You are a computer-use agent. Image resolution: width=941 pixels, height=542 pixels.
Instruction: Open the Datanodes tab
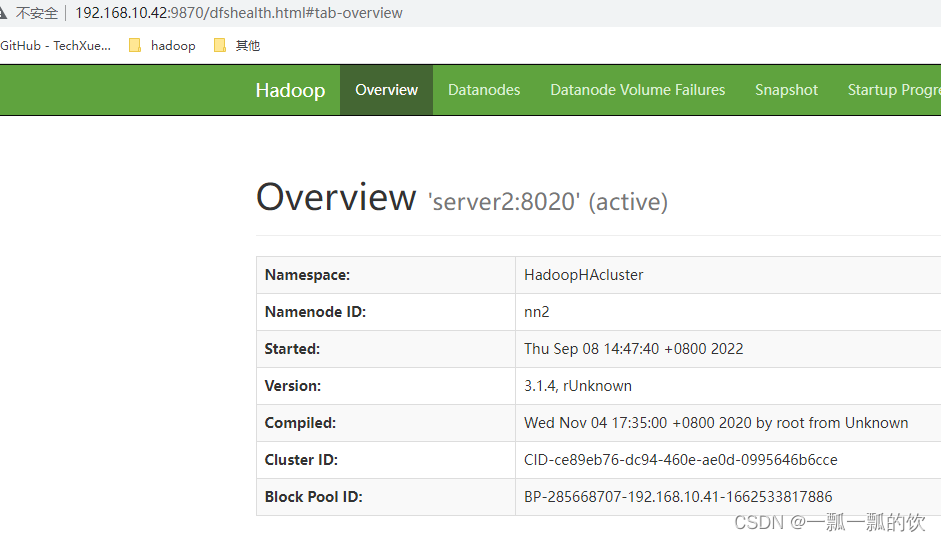click(x=484, y=90)
